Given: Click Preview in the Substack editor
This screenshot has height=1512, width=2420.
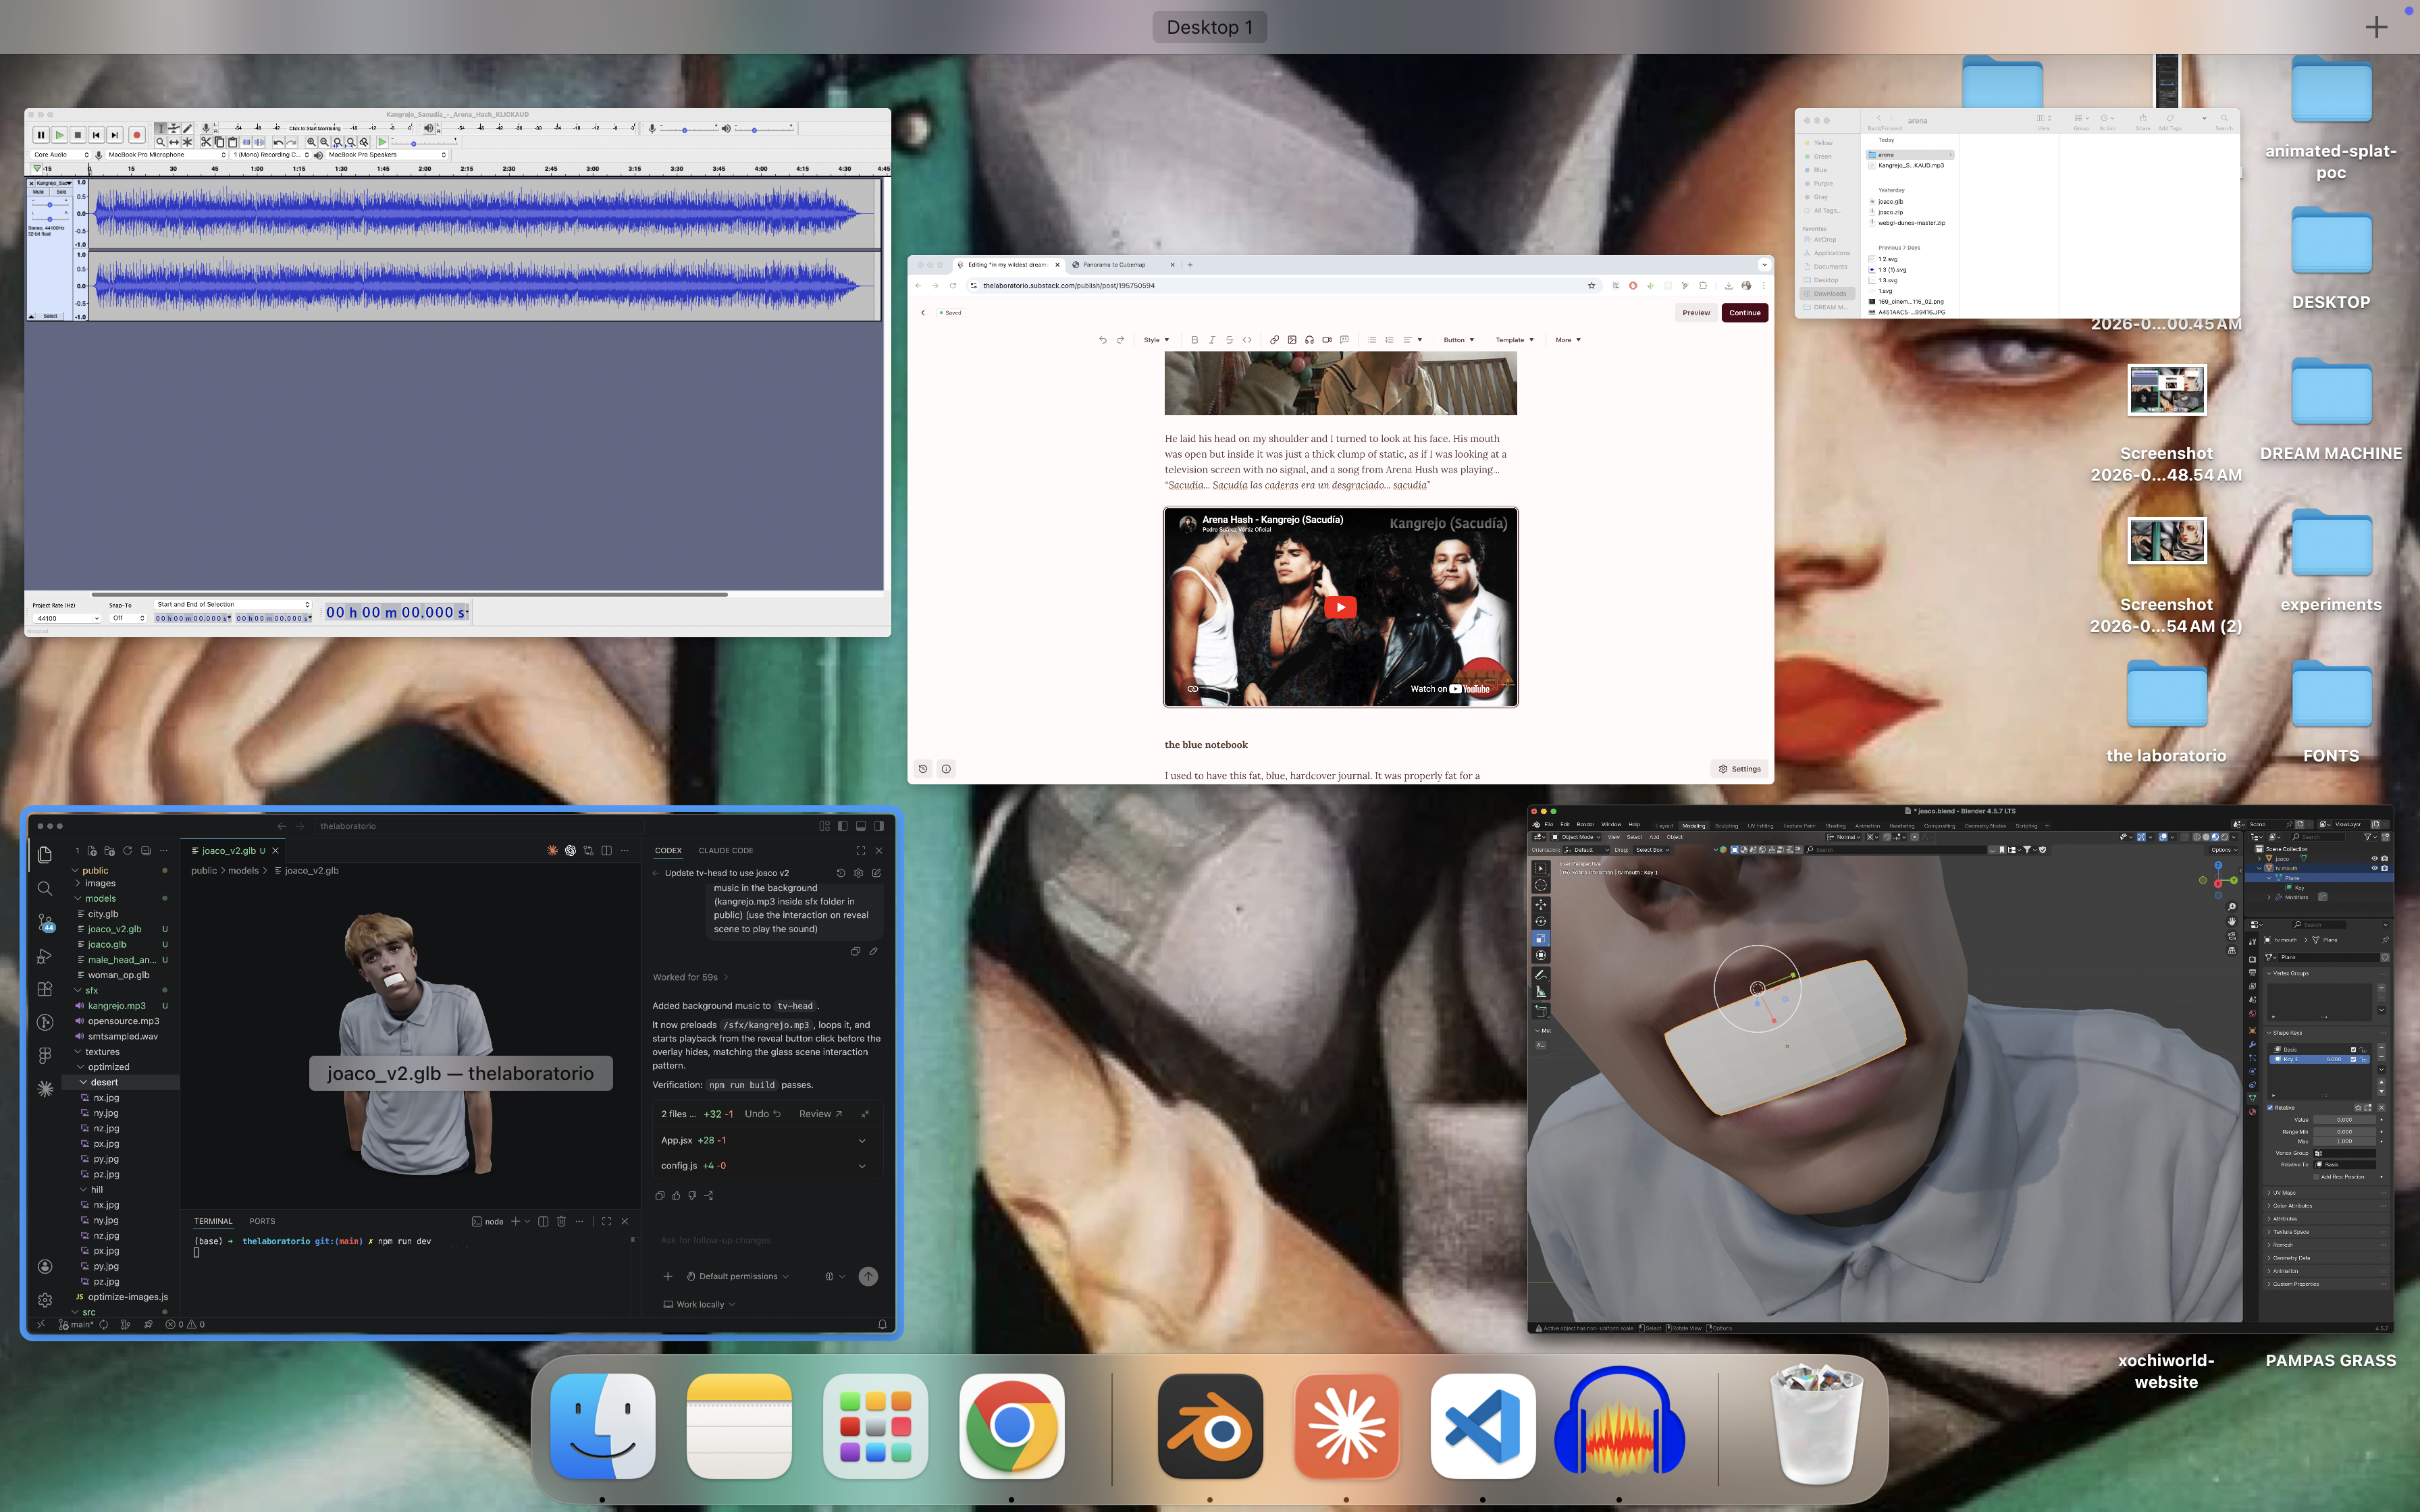Looking at the screenshot, I should [x=1696, y=313].
